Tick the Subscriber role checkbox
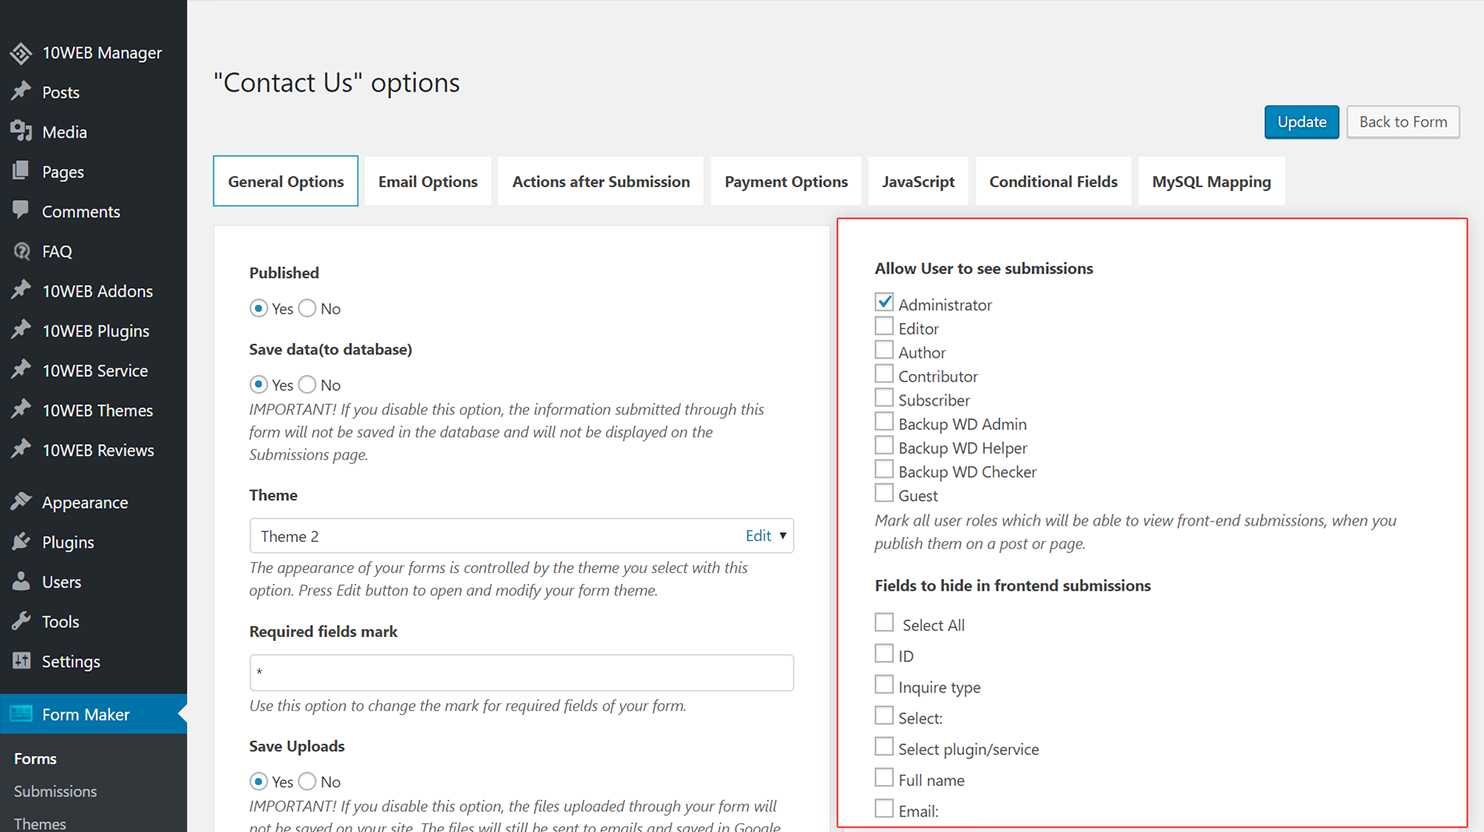This screenshot has width=1484, height=832. point(884,398)
